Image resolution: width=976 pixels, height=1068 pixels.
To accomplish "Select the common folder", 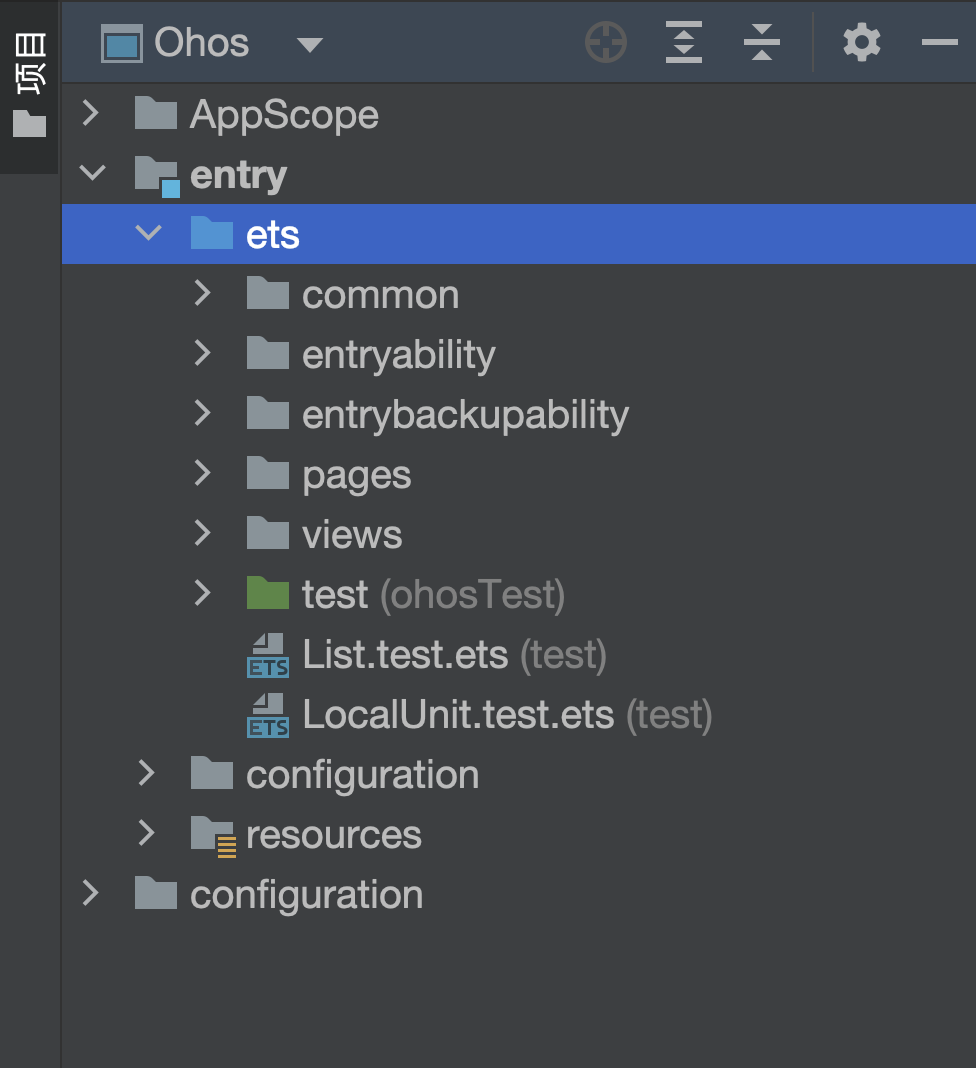I will (x=380, y=295).
